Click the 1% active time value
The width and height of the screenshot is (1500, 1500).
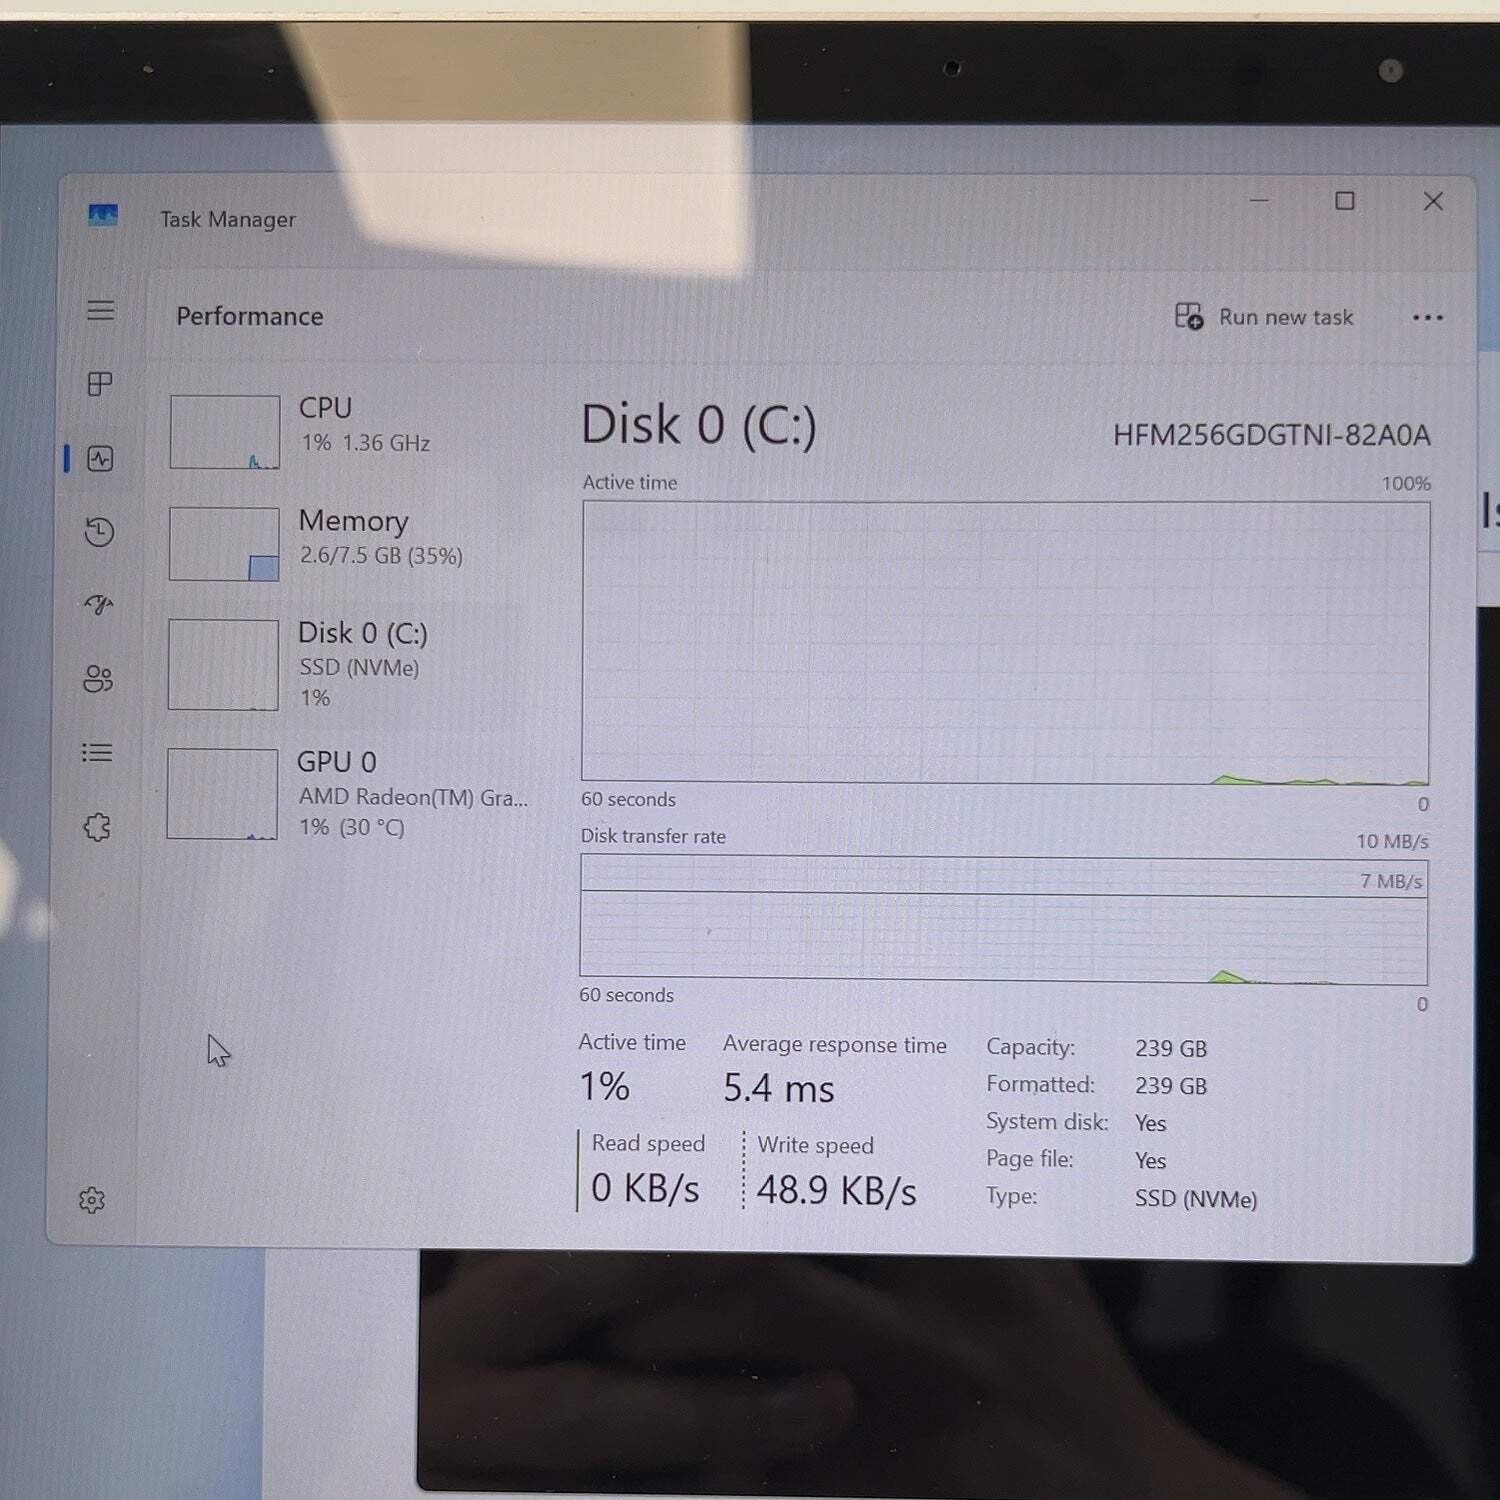(x=605, y=1086)
